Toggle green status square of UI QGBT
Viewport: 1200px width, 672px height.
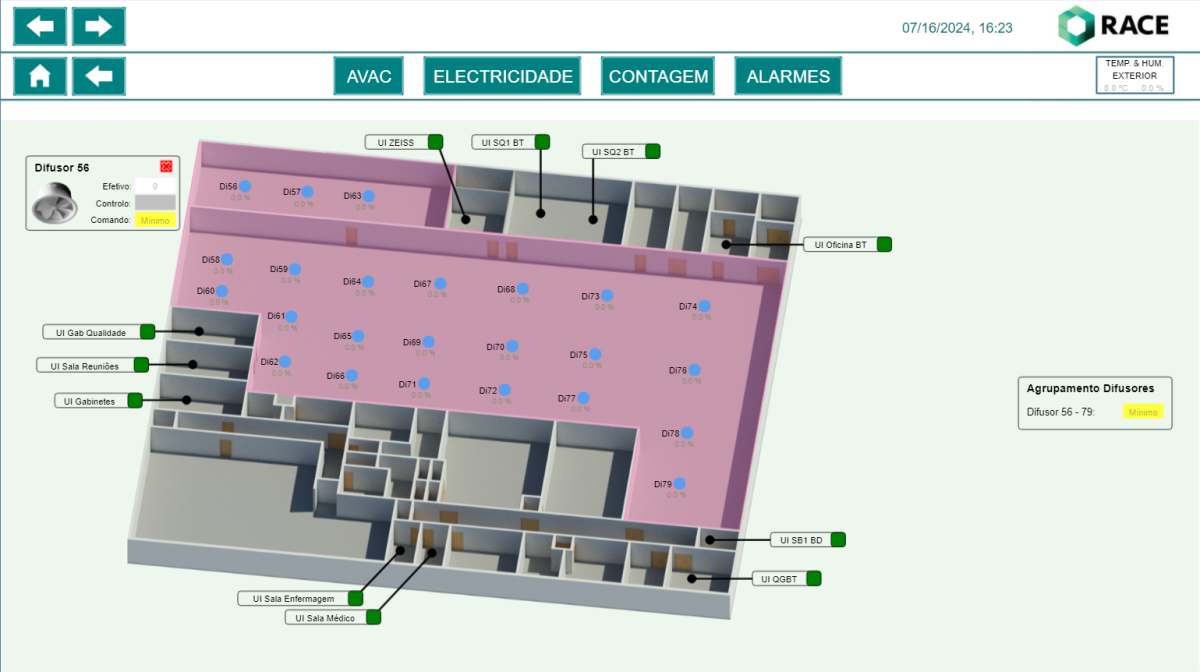814,578
